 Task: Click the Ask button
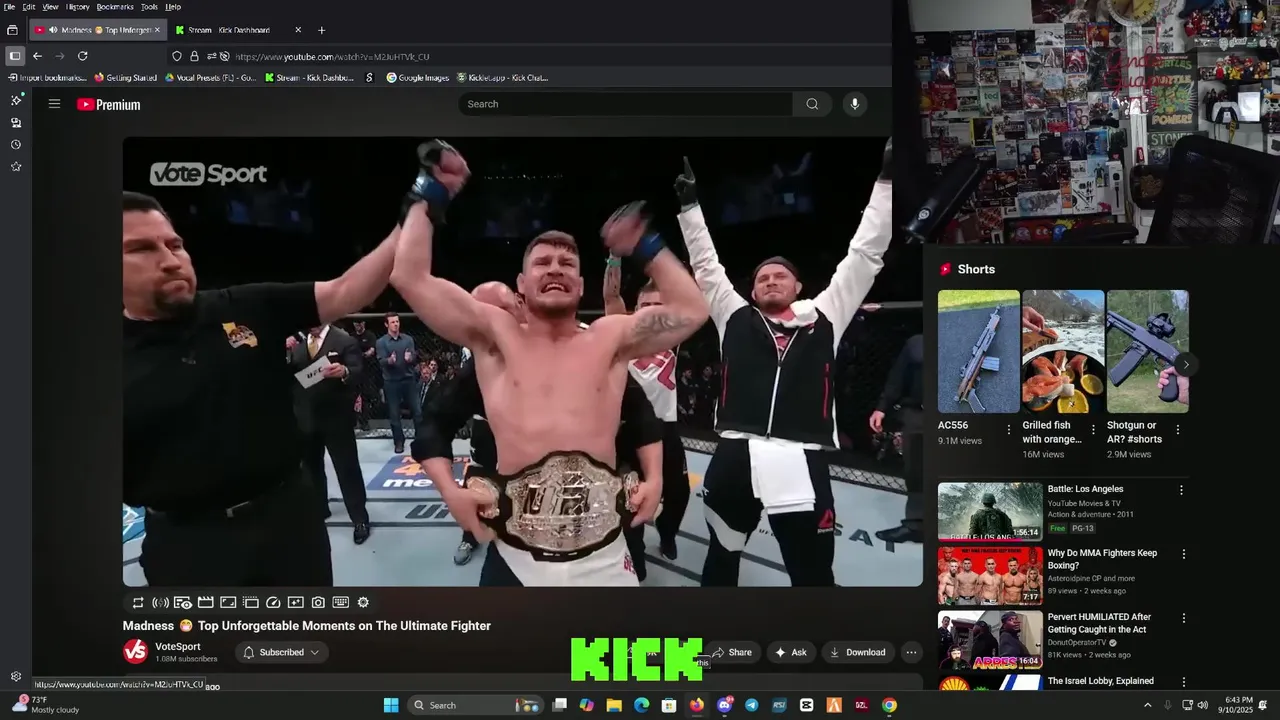pos(790,652)
